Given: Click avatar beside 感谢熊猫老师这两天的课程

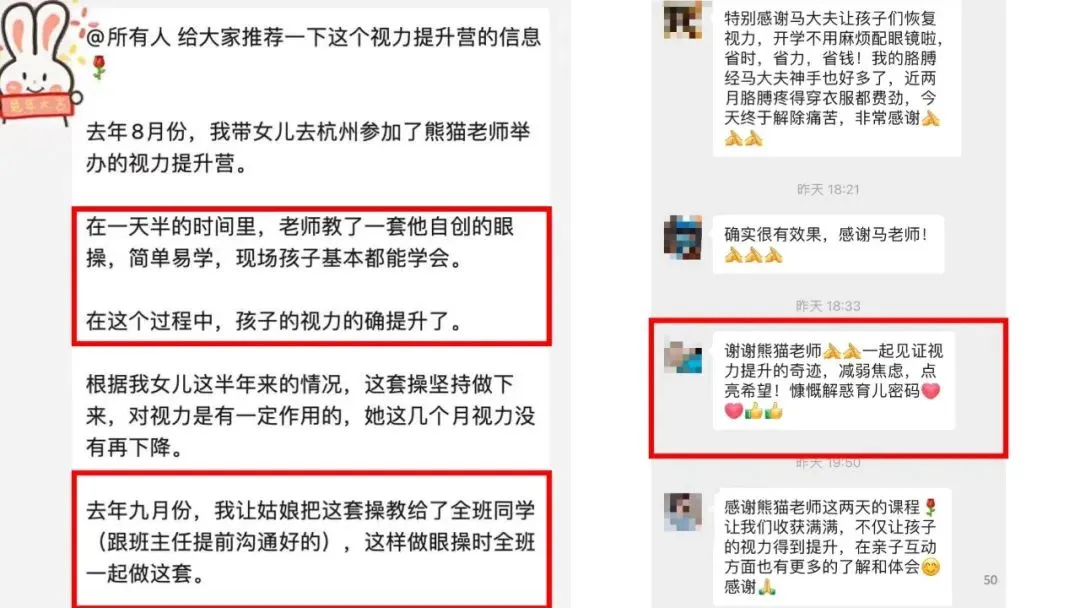Looking at the screenshot, I should point(683,512).
